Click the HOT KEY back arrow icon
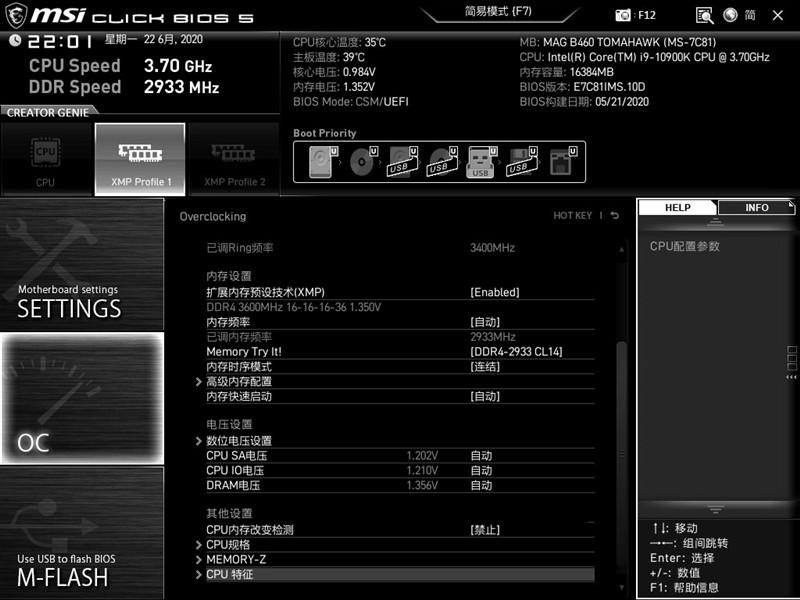 tap(615, 215)
